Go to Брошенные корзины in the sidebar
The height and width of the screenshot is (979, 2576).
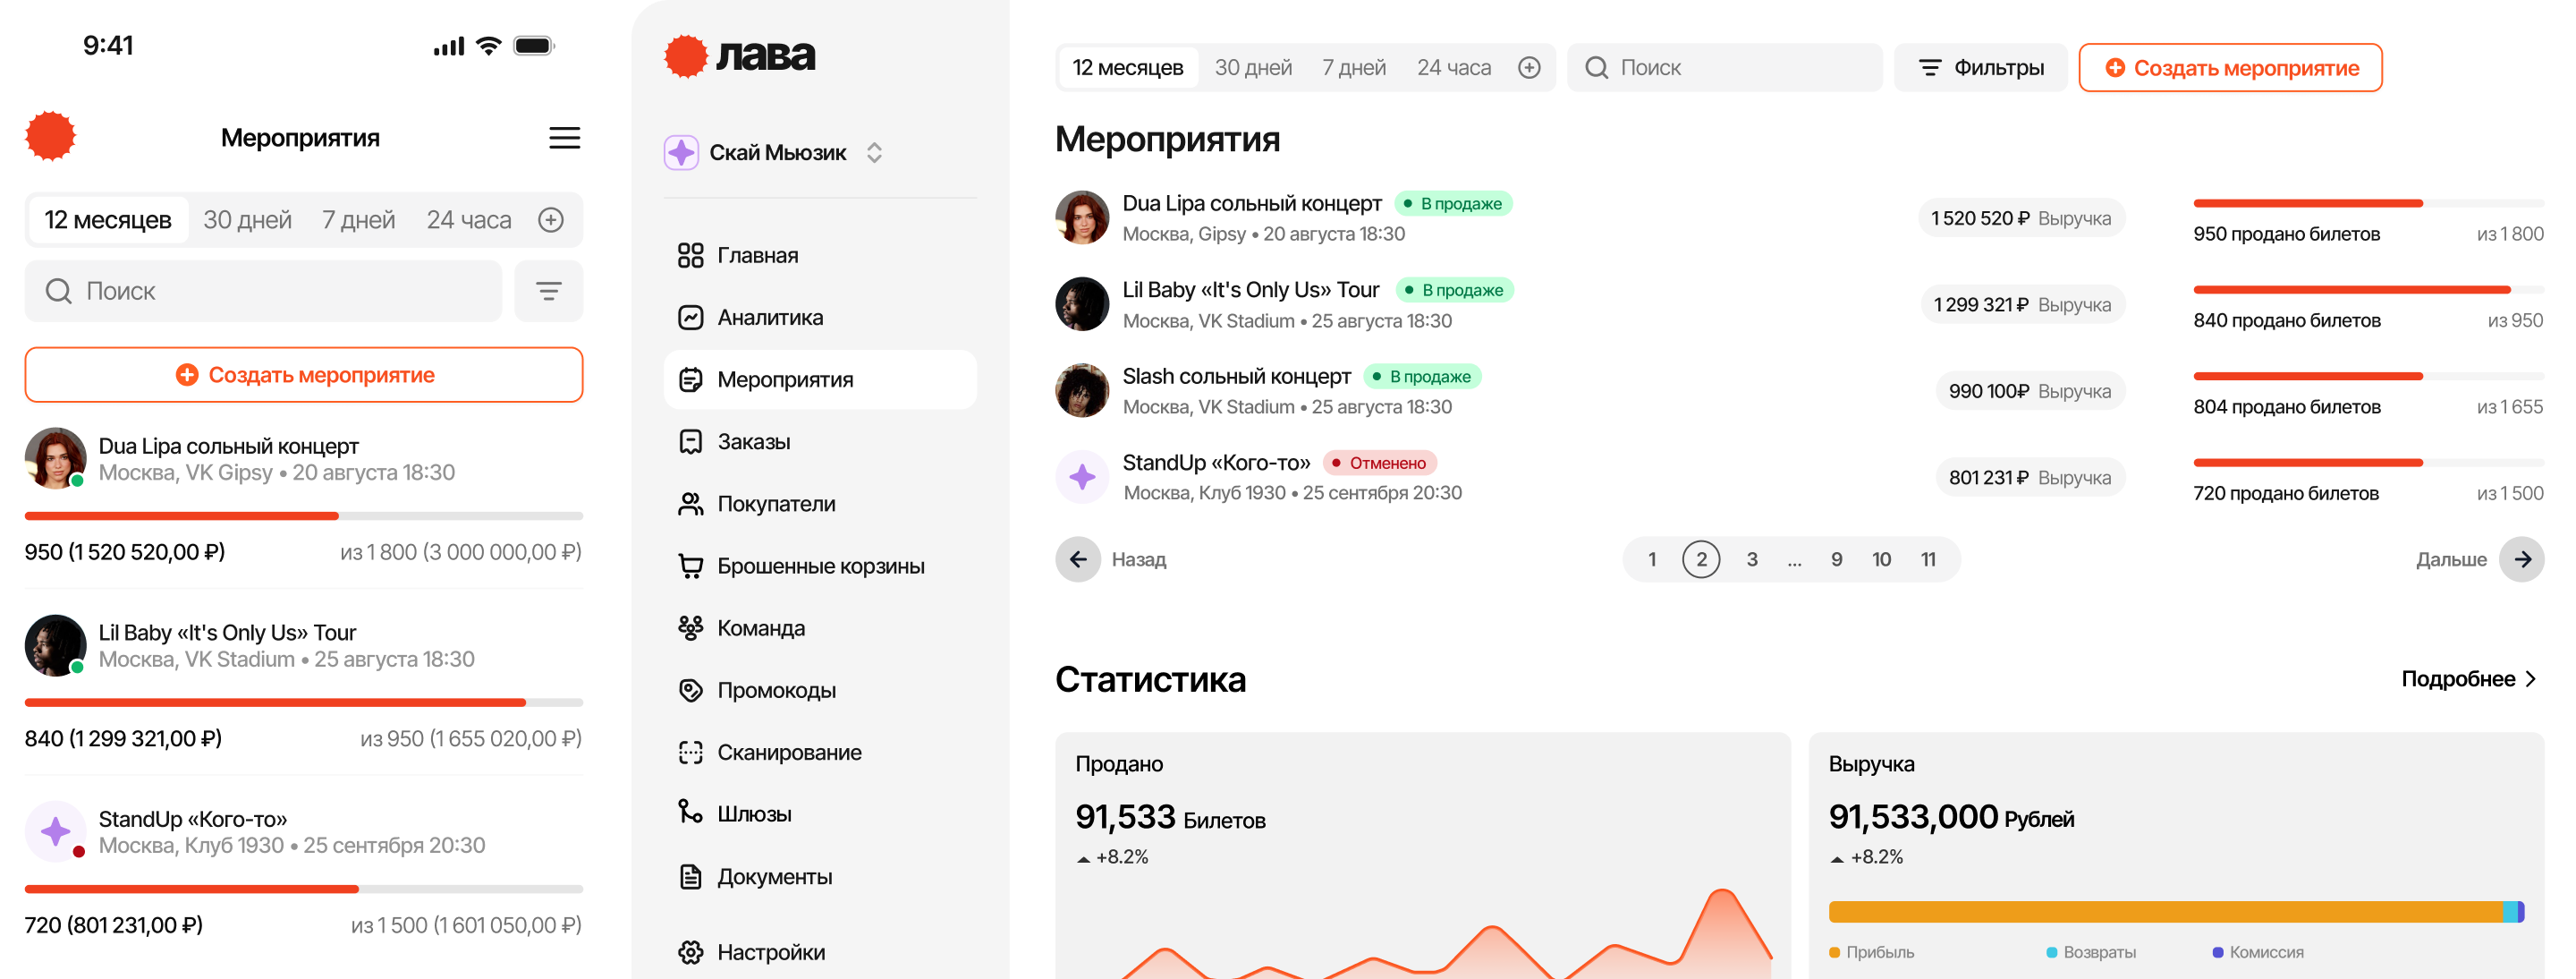[819, 566]
